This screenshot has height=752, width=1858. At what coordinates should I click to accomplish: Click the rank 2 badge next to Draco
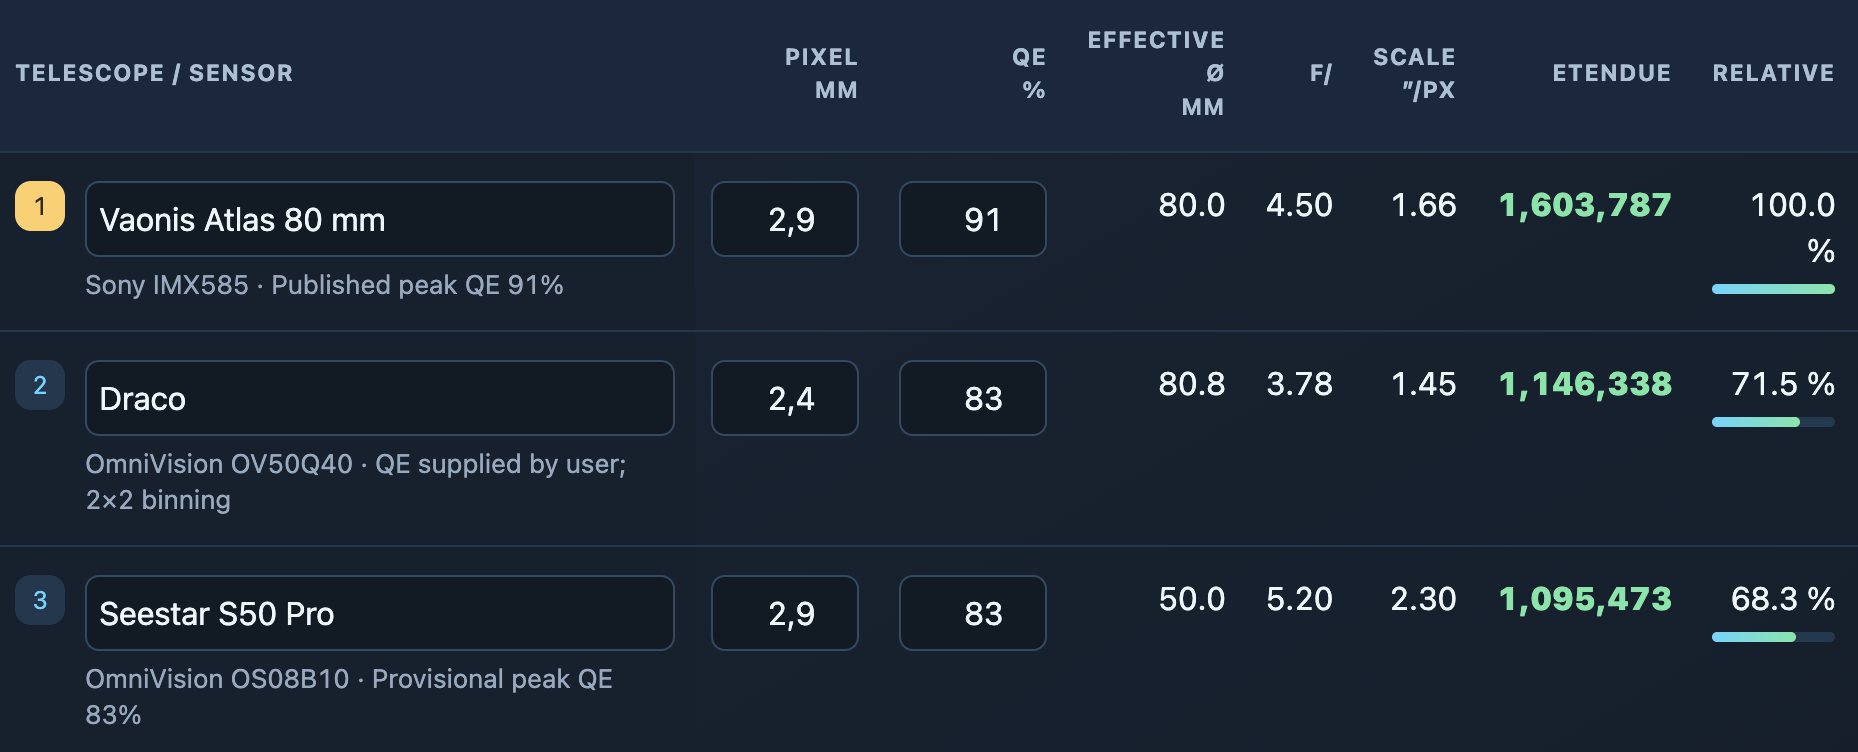[x=40, y=385]
